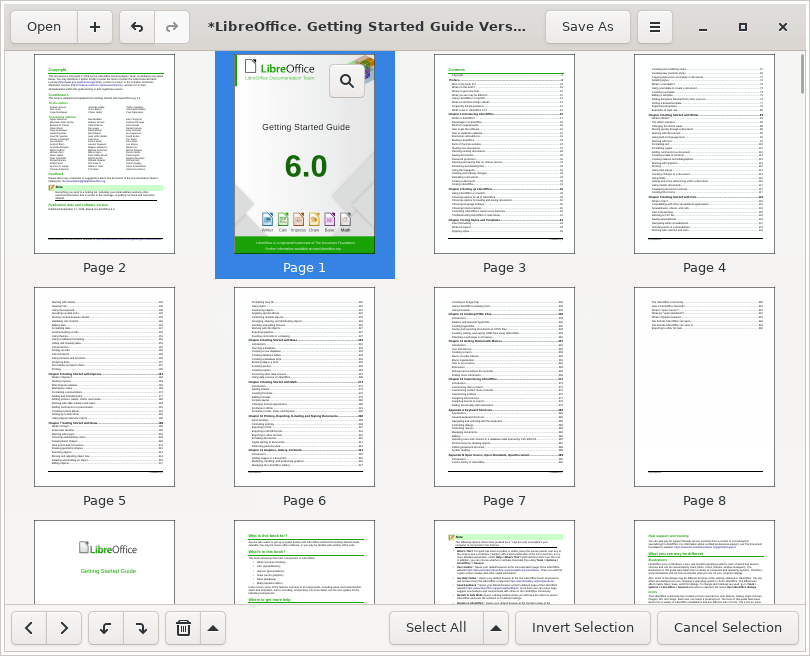The height and width of the screenshot is (656, 810).
Task: Select the Page 4 thumbnail
Action: (704, 154)
